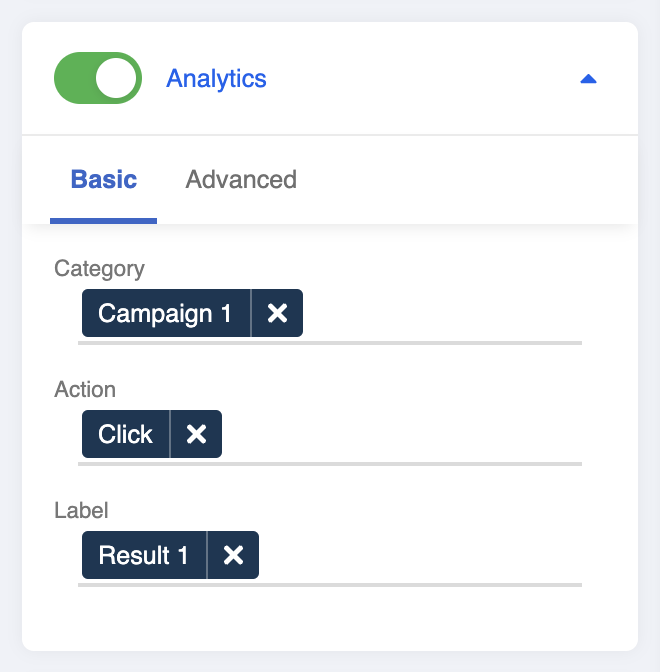
Task: Remove the Result 1 label tag
Action: click(x=233, y=555)
